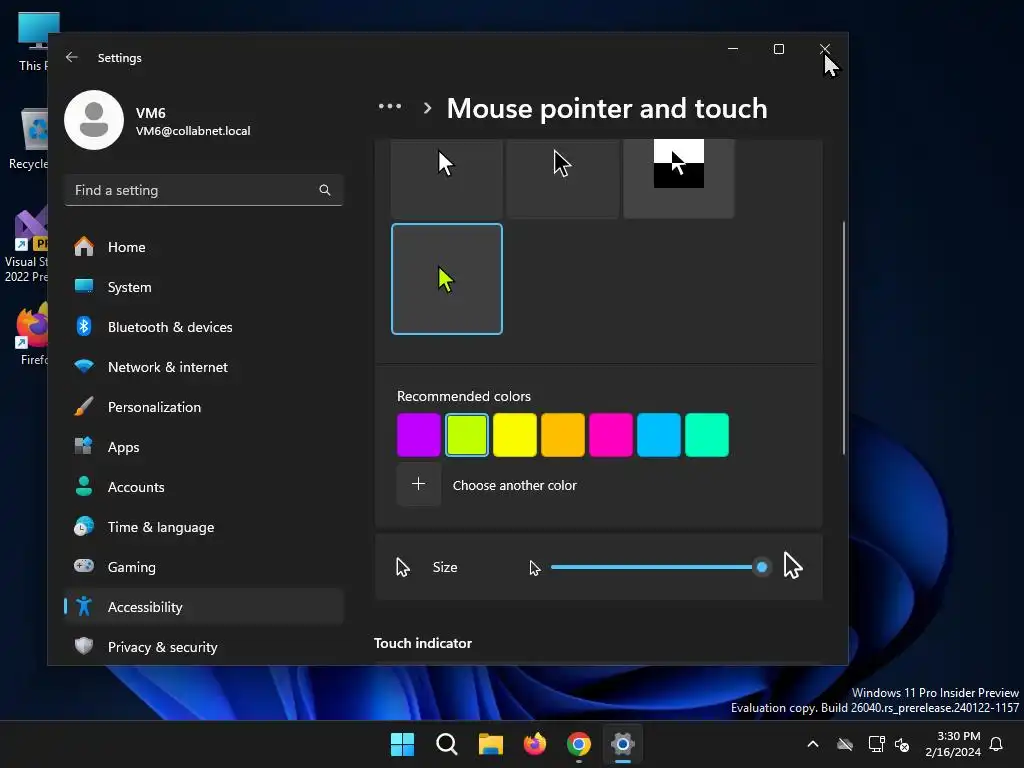Open the network status tray icon
The width and height of the screenshot is (1024, 768).
(876, 744)
